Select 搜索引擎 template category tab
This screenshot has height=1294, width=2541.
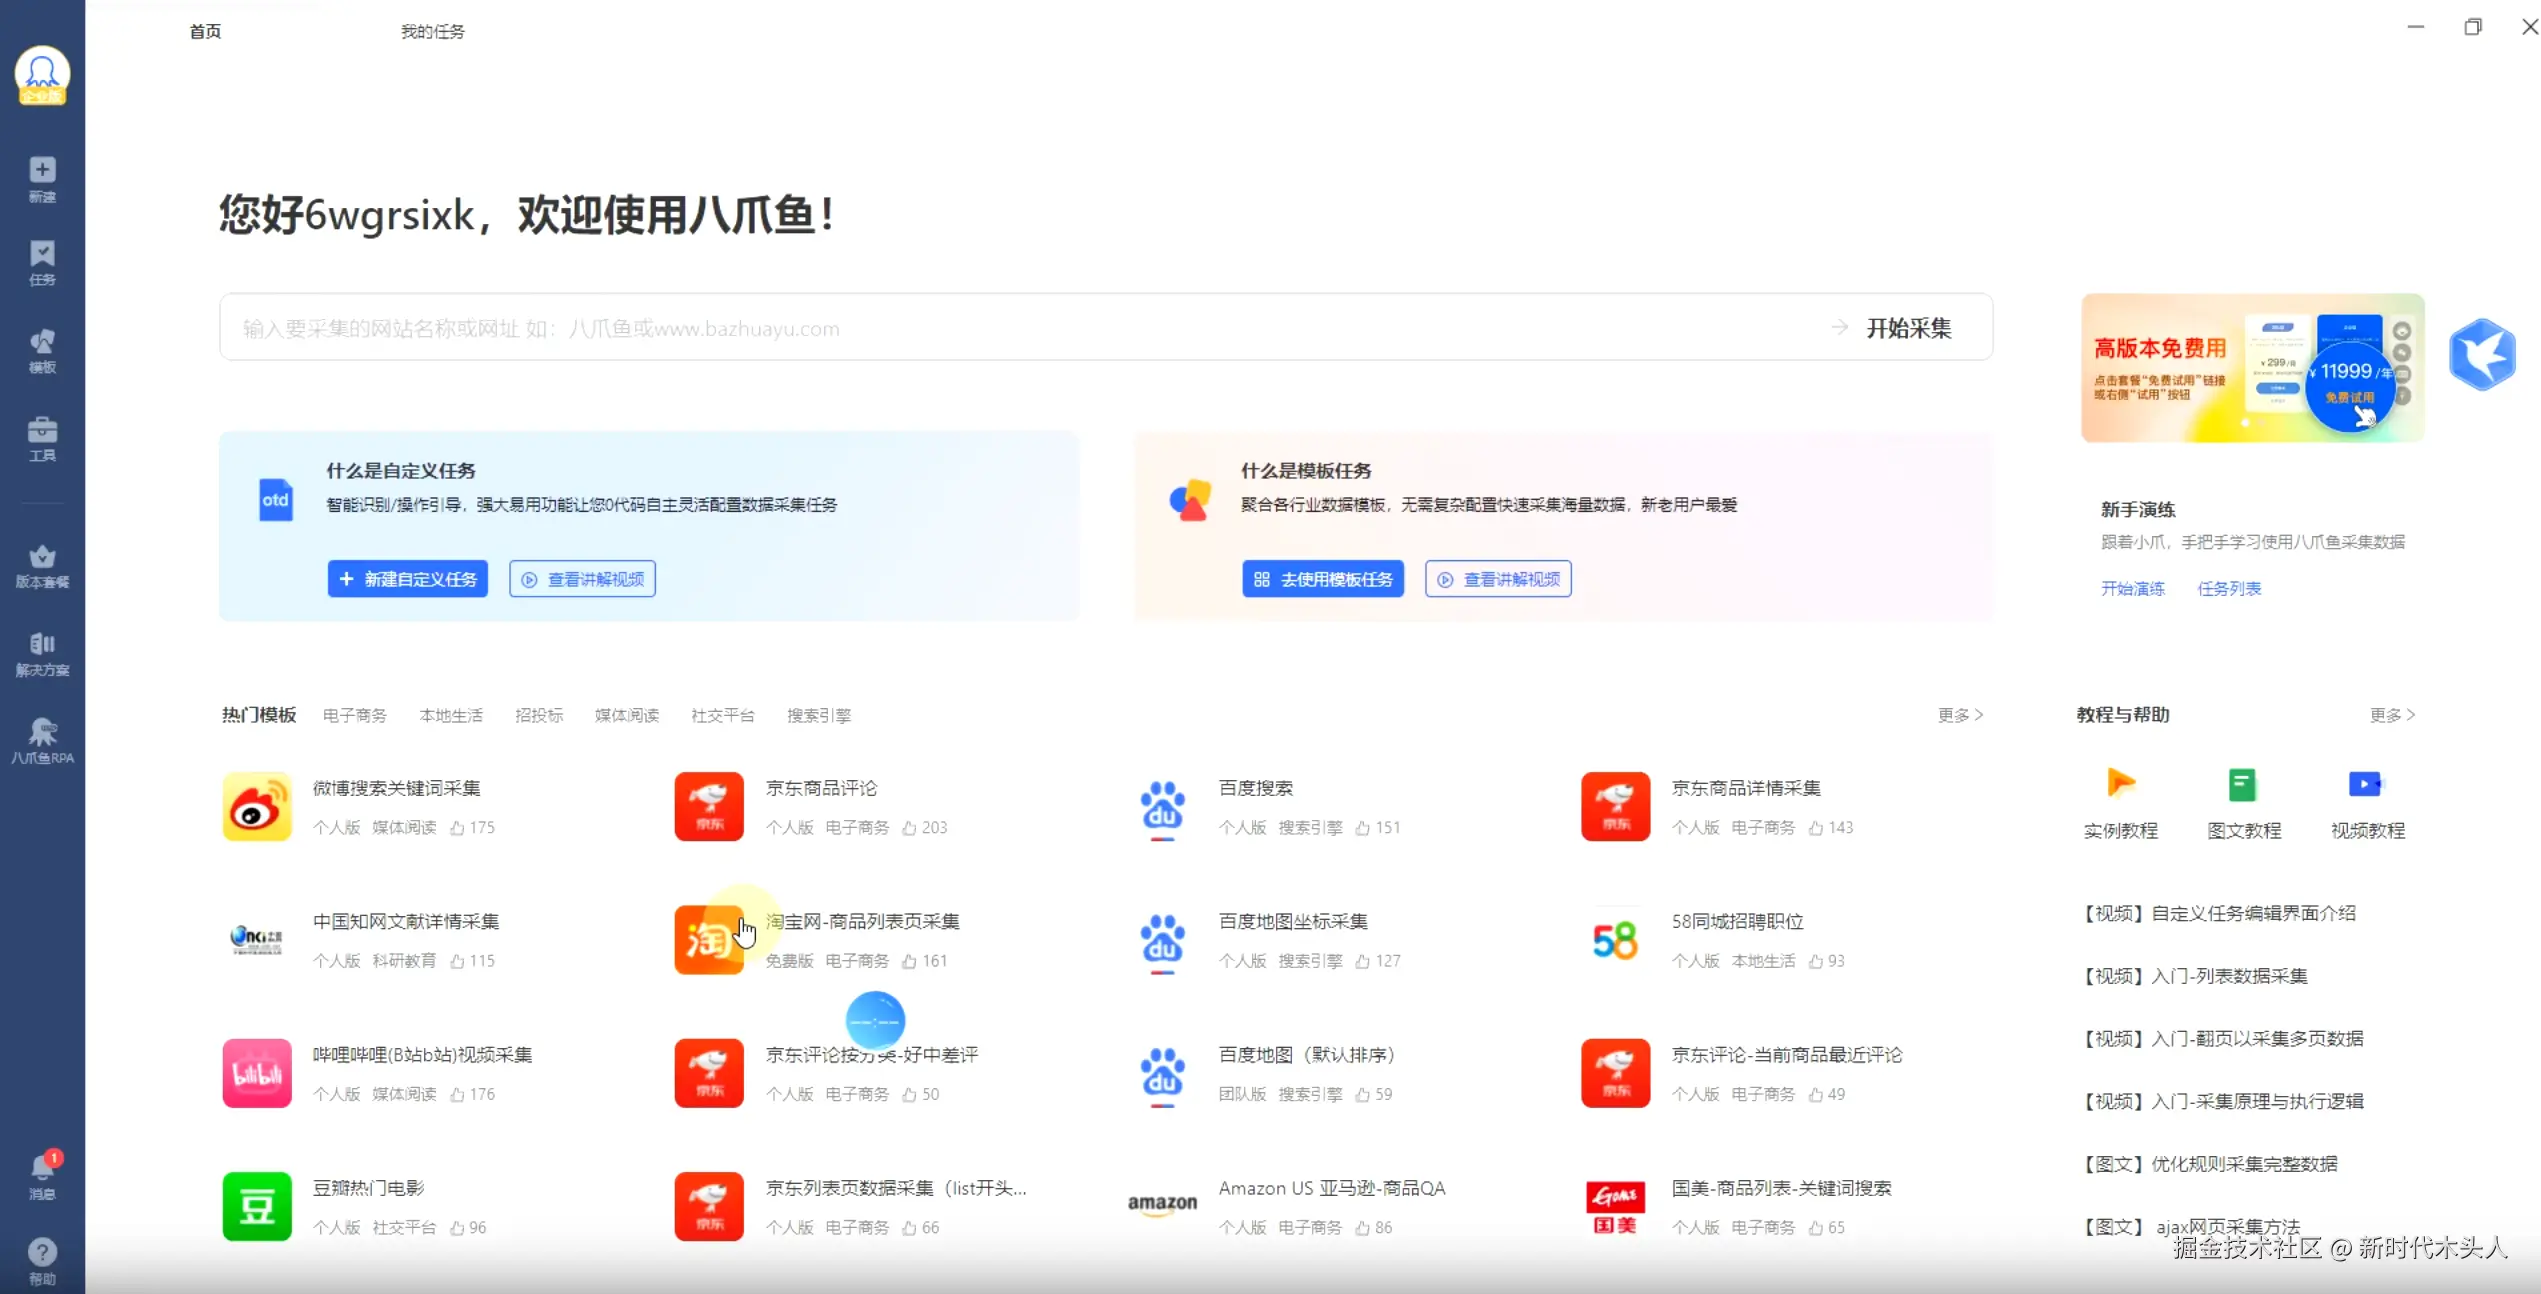[x=818, y=716]
